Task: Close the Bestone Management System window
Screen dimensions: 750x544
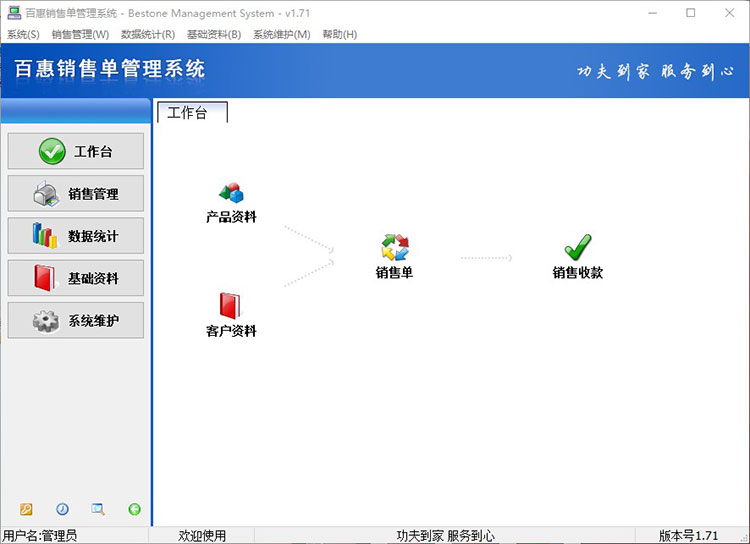Action: click(x=729, y=13)
